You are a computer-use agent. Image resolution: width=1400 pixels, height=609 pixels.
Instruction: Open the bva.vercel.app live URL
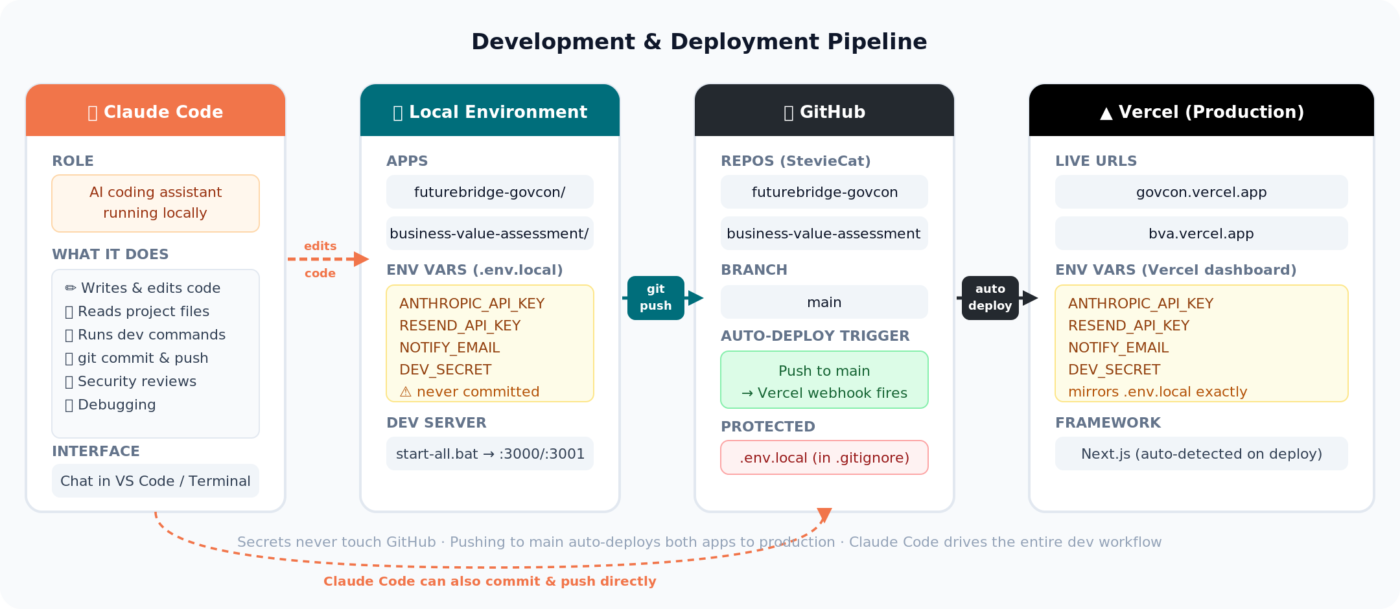[x=1201, y=233]
